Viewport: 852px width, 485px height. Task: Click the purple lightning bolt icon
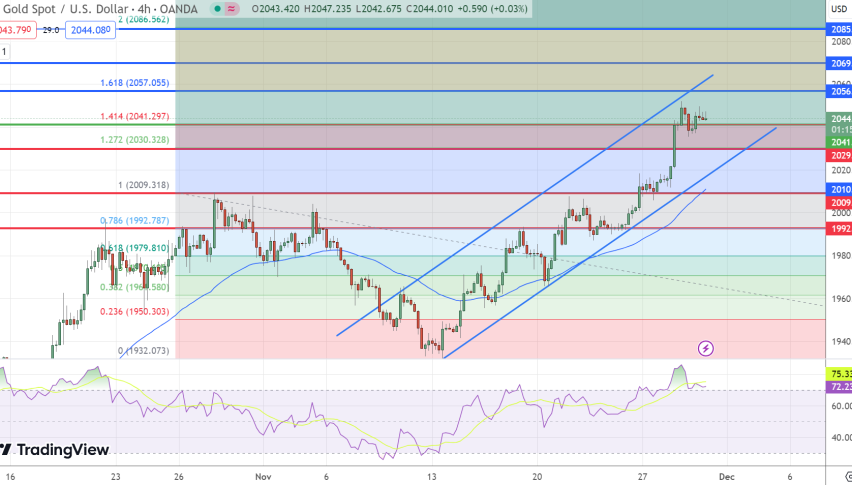[x=706, y=348]
